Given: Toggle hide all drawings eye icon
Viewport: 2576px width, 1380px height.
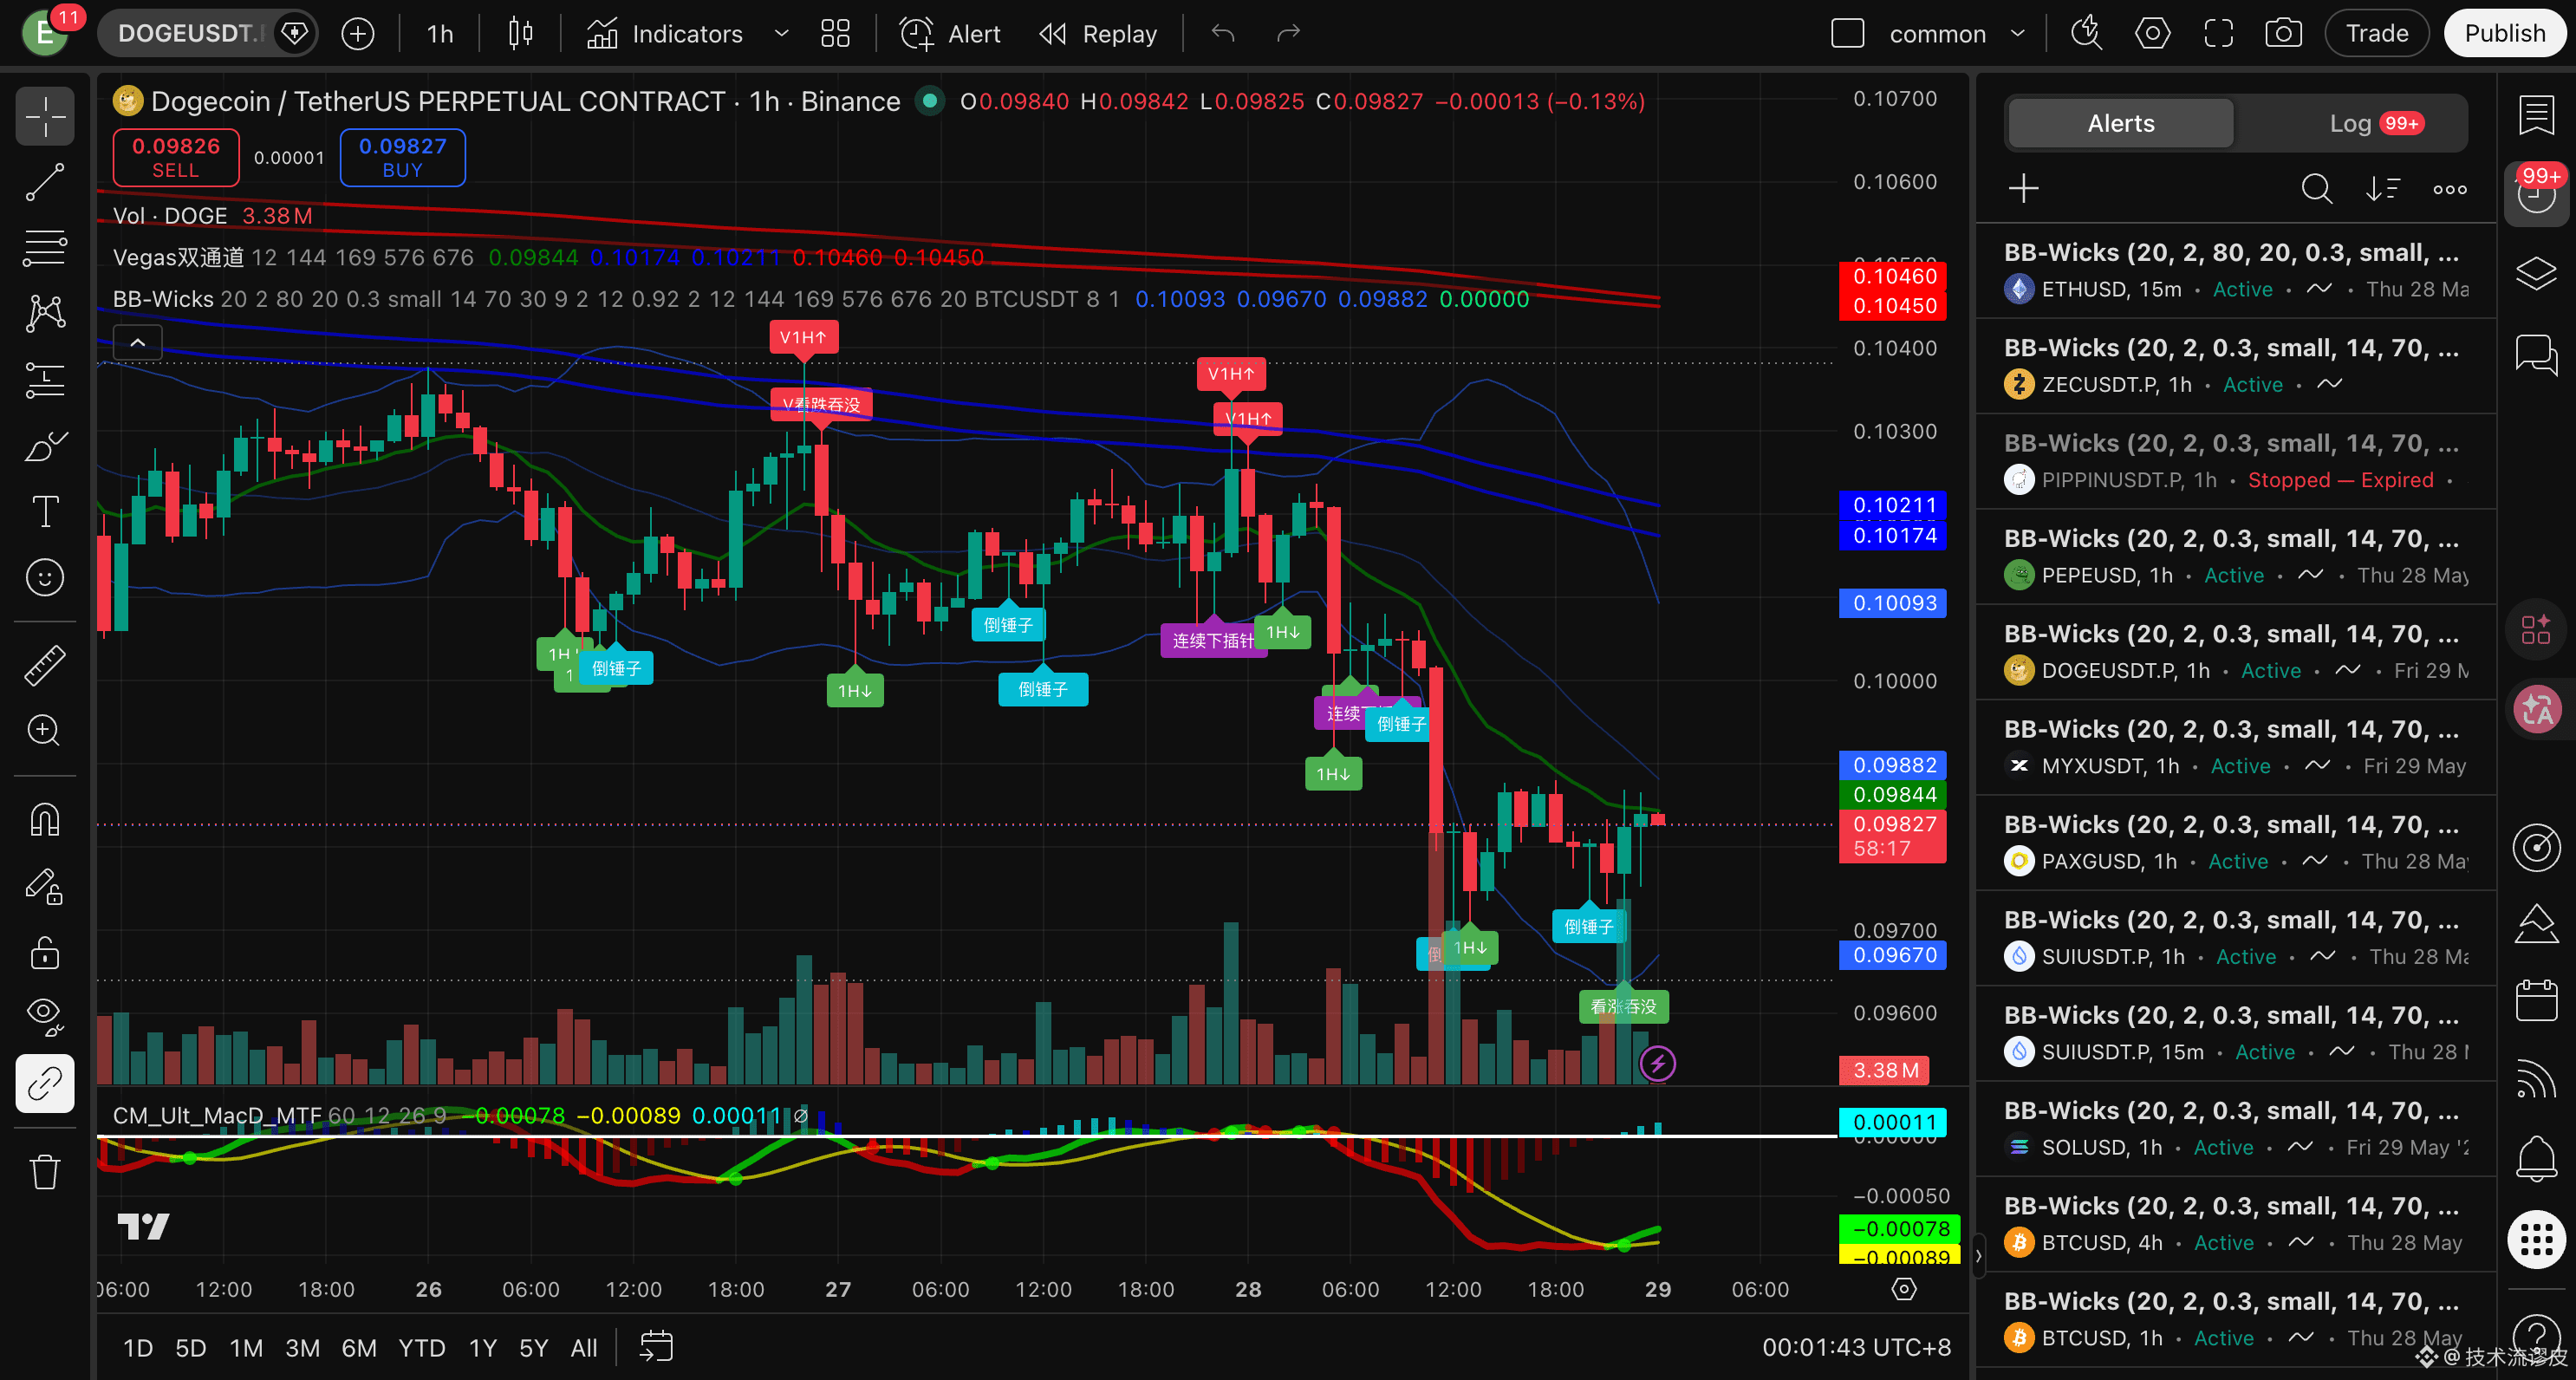Looking at the screenshot, I should coord(45,1017).
